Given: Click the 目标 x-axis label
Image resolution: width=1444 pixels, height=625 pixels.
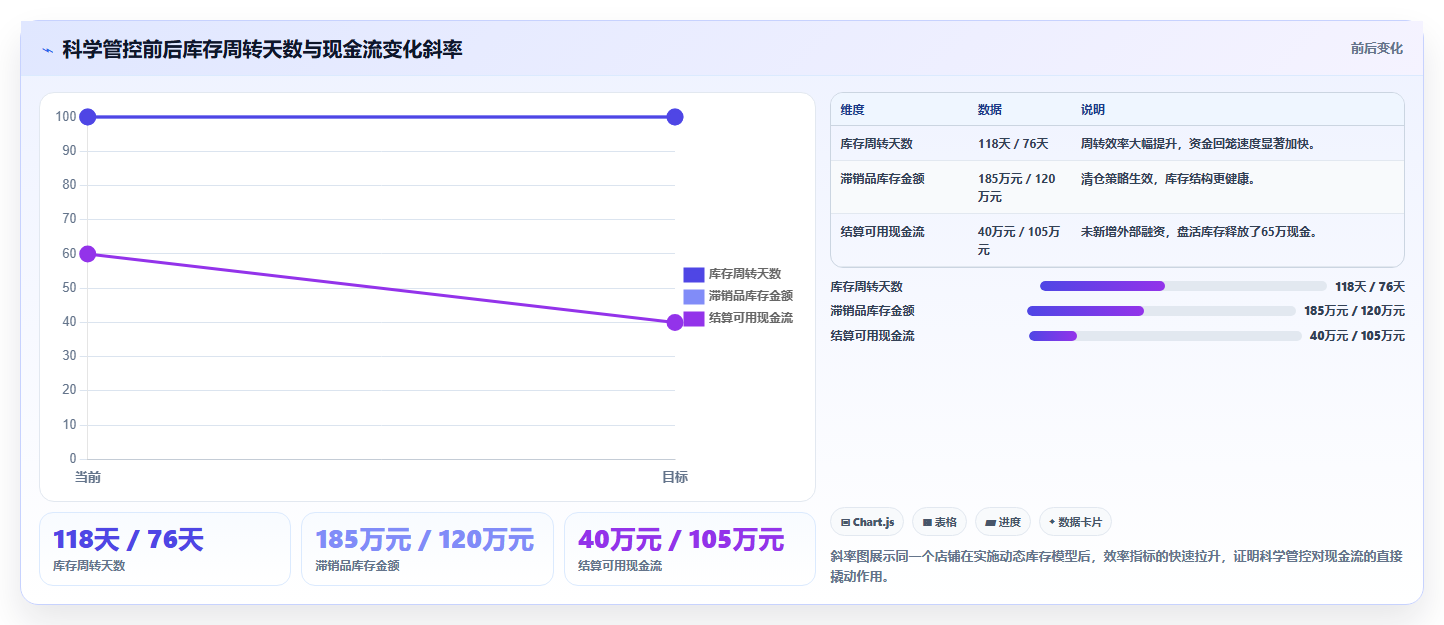Looking at the screenshot, I should (675, 477).
